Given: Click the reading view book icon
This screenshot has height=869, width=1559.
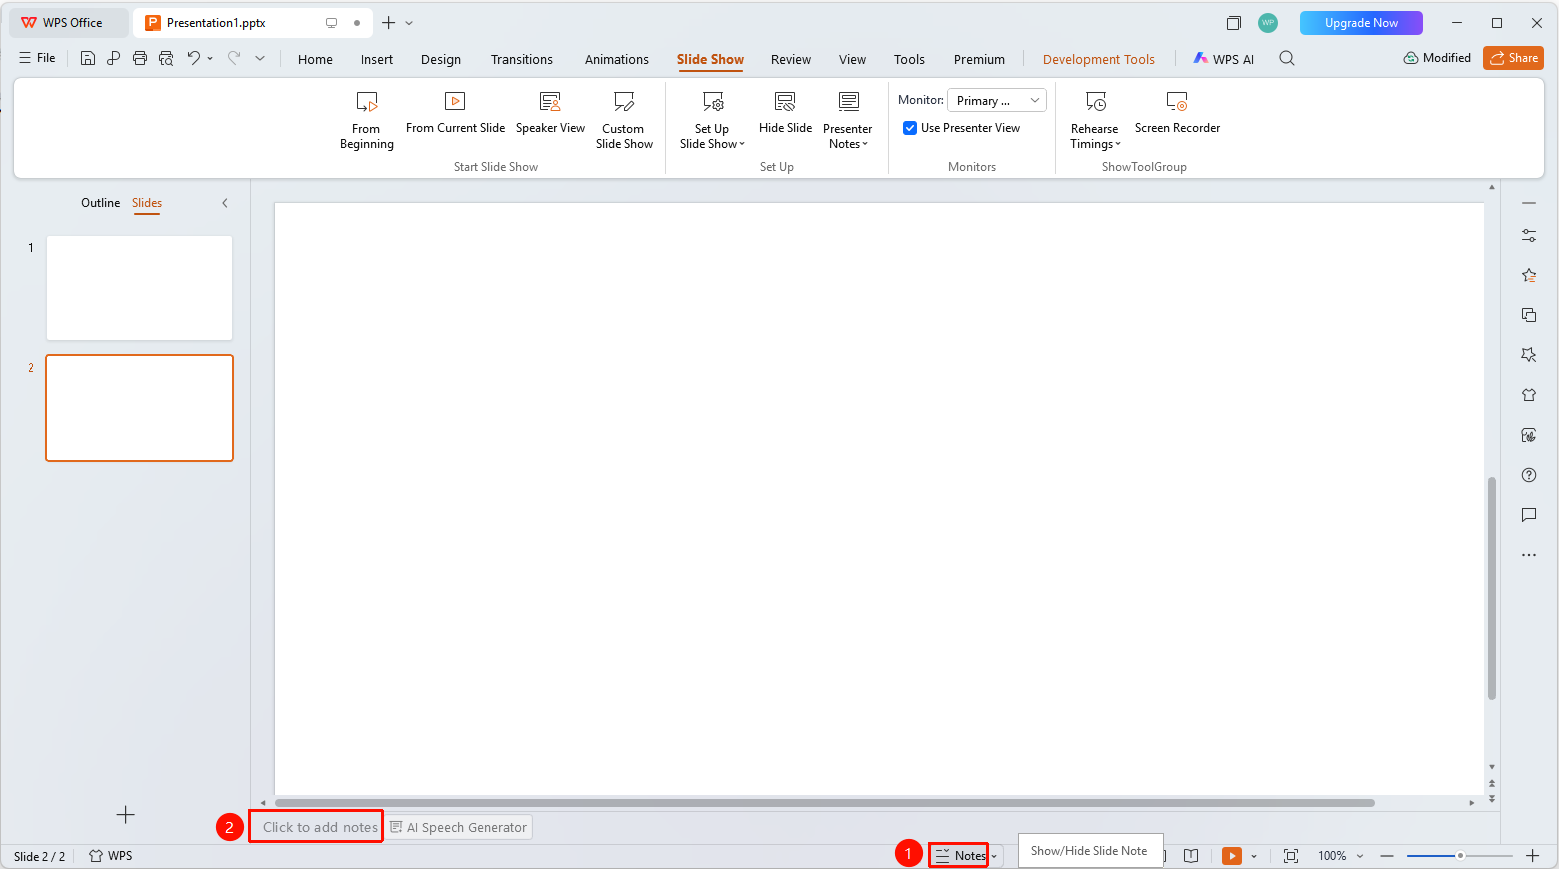Looking at the screenshot, I should pyautogui.click(x=1191, y=856).
